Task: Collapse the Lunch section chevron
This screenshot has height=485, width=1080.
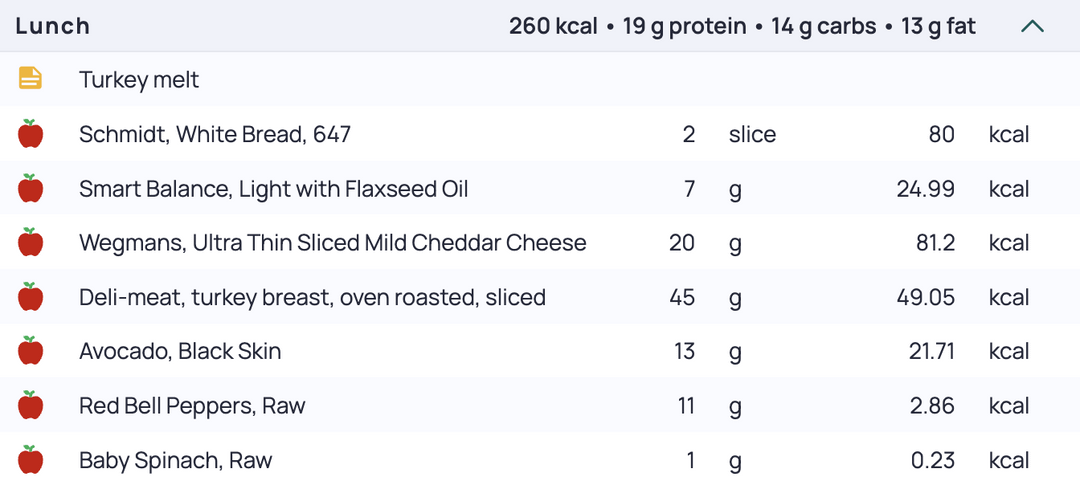Action: point(1032,27)
